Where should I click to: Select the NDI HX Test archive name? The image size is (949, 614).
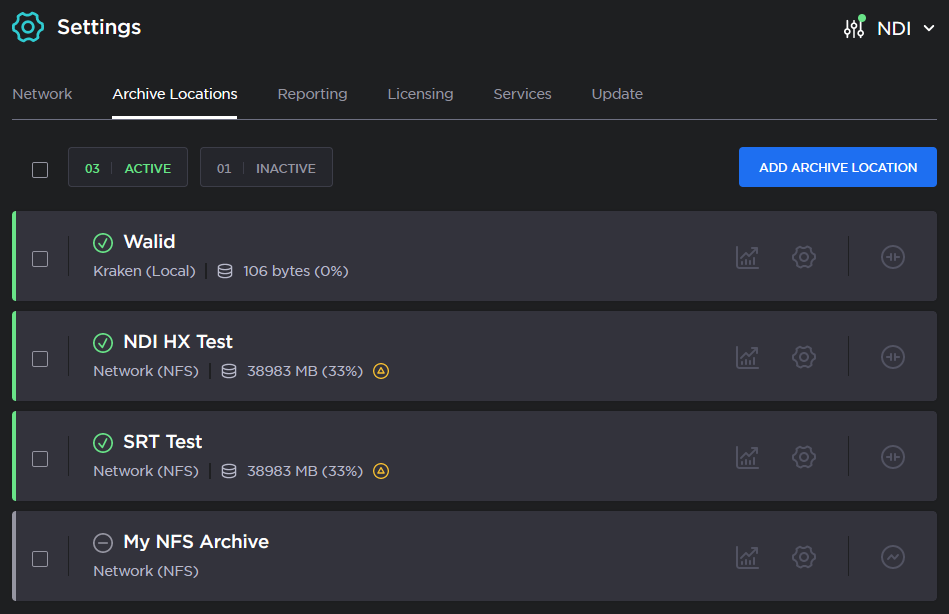178,342
